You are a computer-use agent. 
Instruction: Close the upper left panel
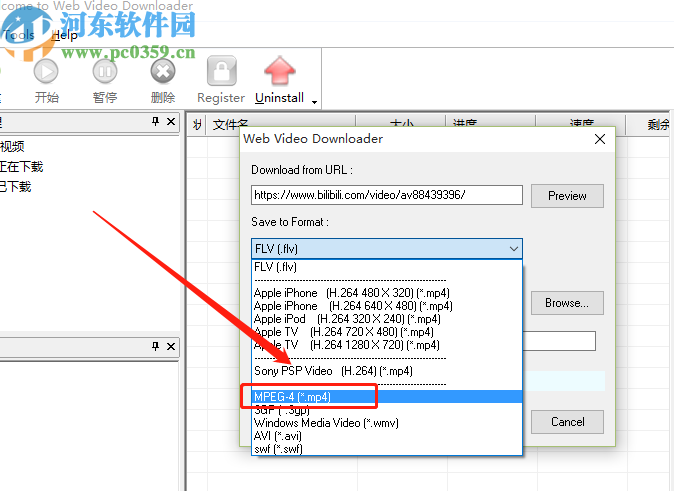(x=171, y=122)
